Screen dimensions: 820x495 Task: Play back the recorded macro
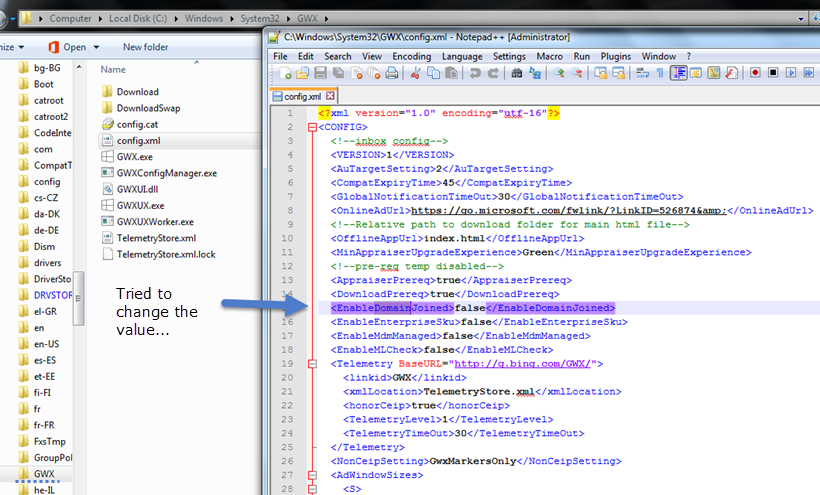tap(791, 73)
